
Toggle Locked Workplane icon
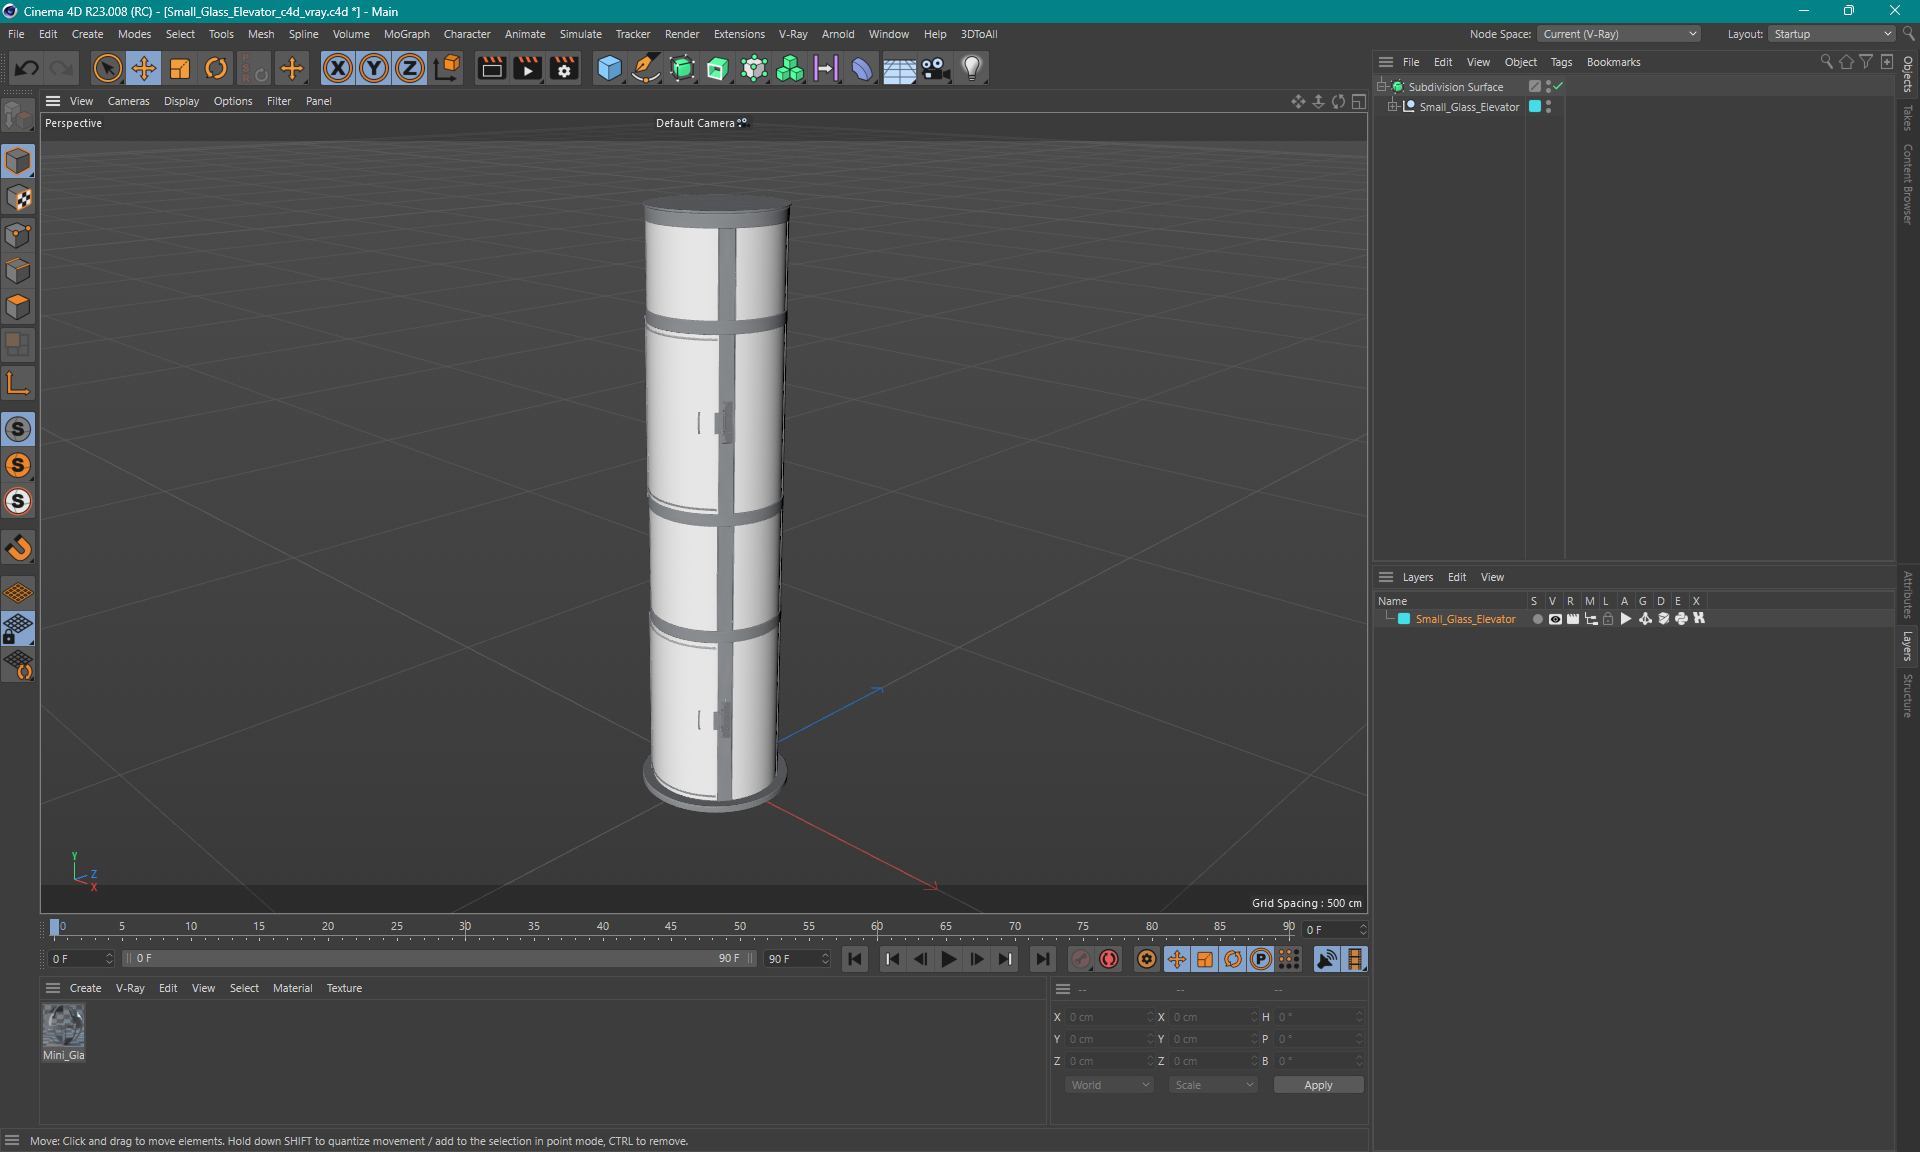[x=18, y=629]
